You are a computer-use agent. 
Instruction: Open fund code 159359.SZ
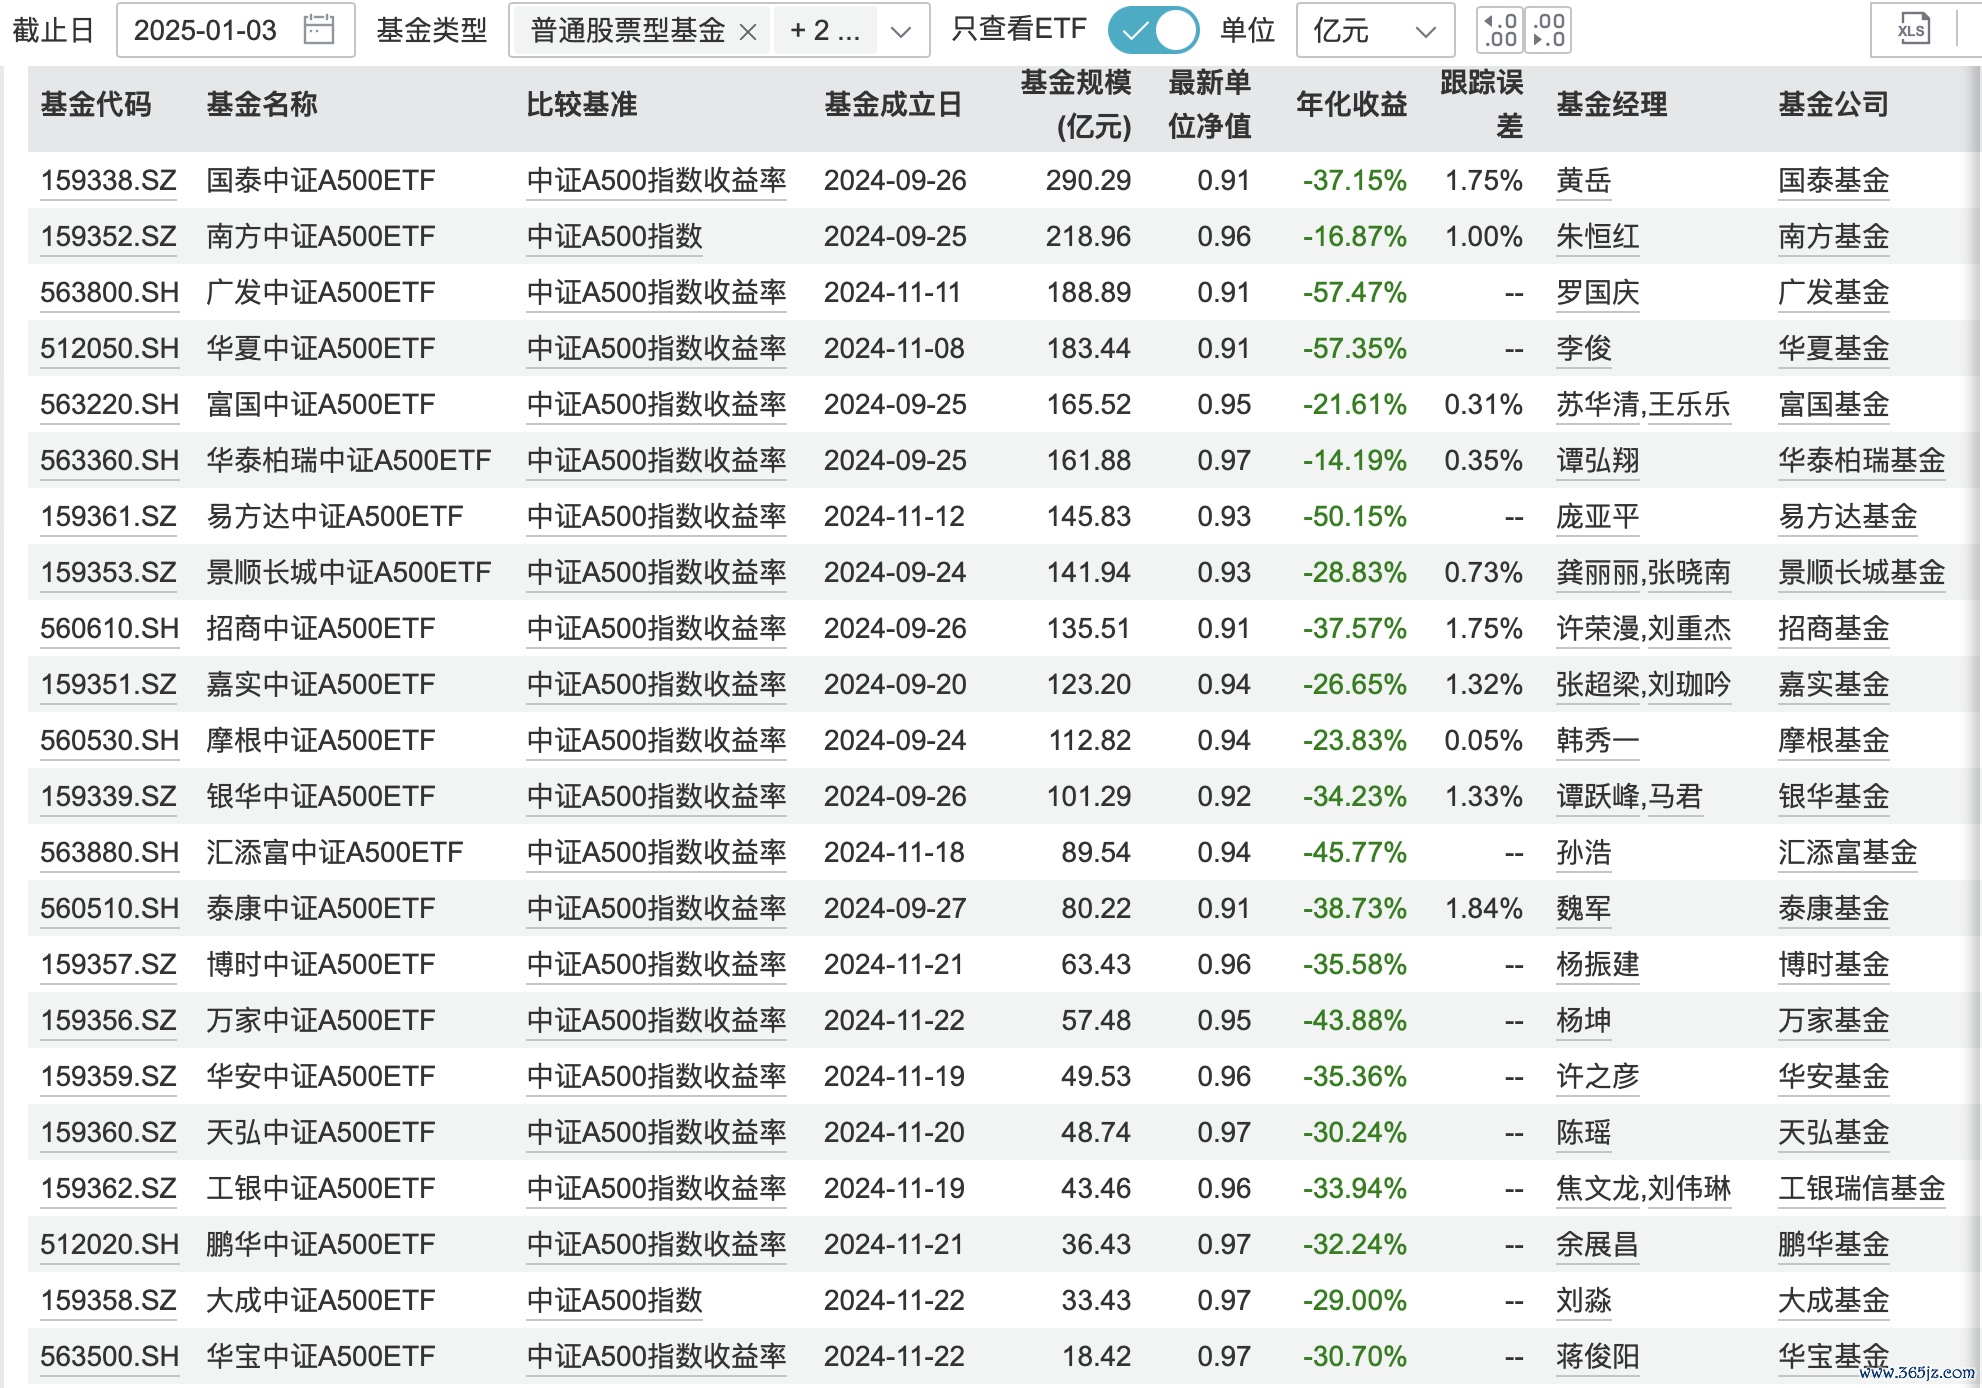tap(108, 1077)
